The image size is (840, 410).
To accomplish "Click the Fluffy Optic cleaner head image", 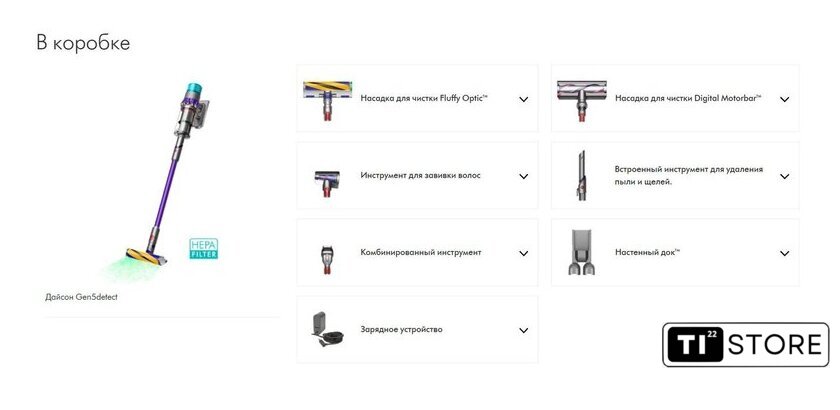I will [327, 100].
